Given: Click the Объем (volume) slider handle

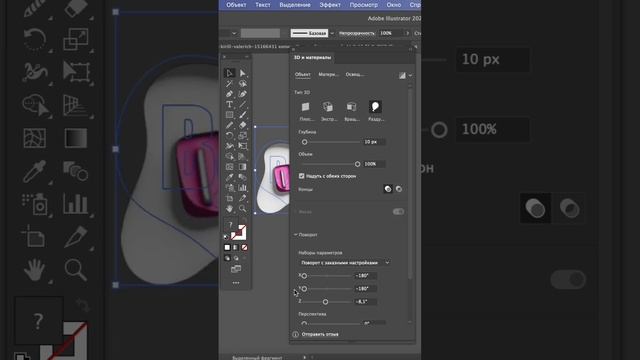Looking at the screenshot, I should point(358,164).
